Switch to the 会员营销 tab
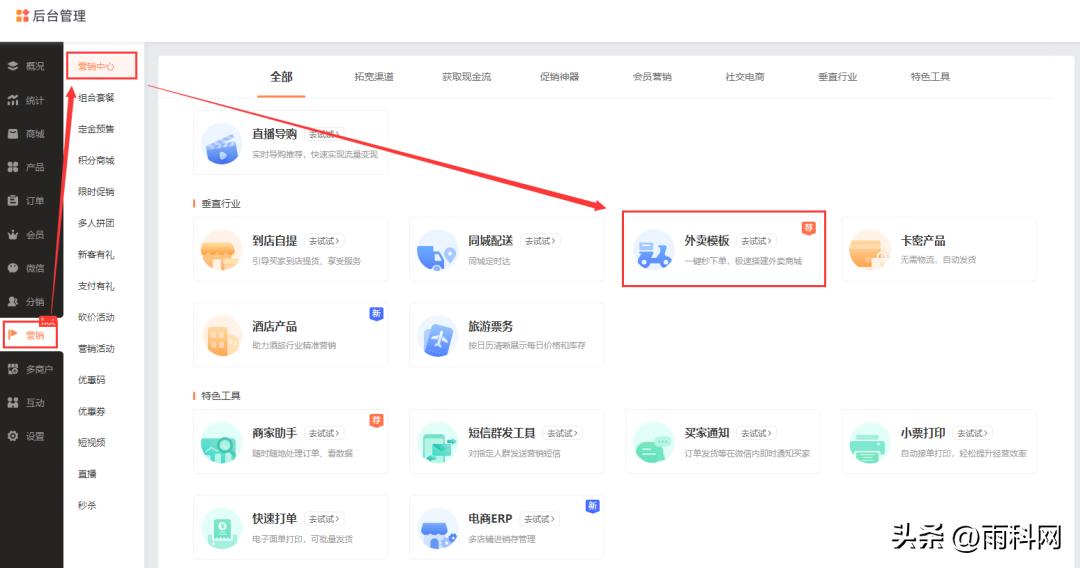The image size is (1080, 568). tap(652, 76)
